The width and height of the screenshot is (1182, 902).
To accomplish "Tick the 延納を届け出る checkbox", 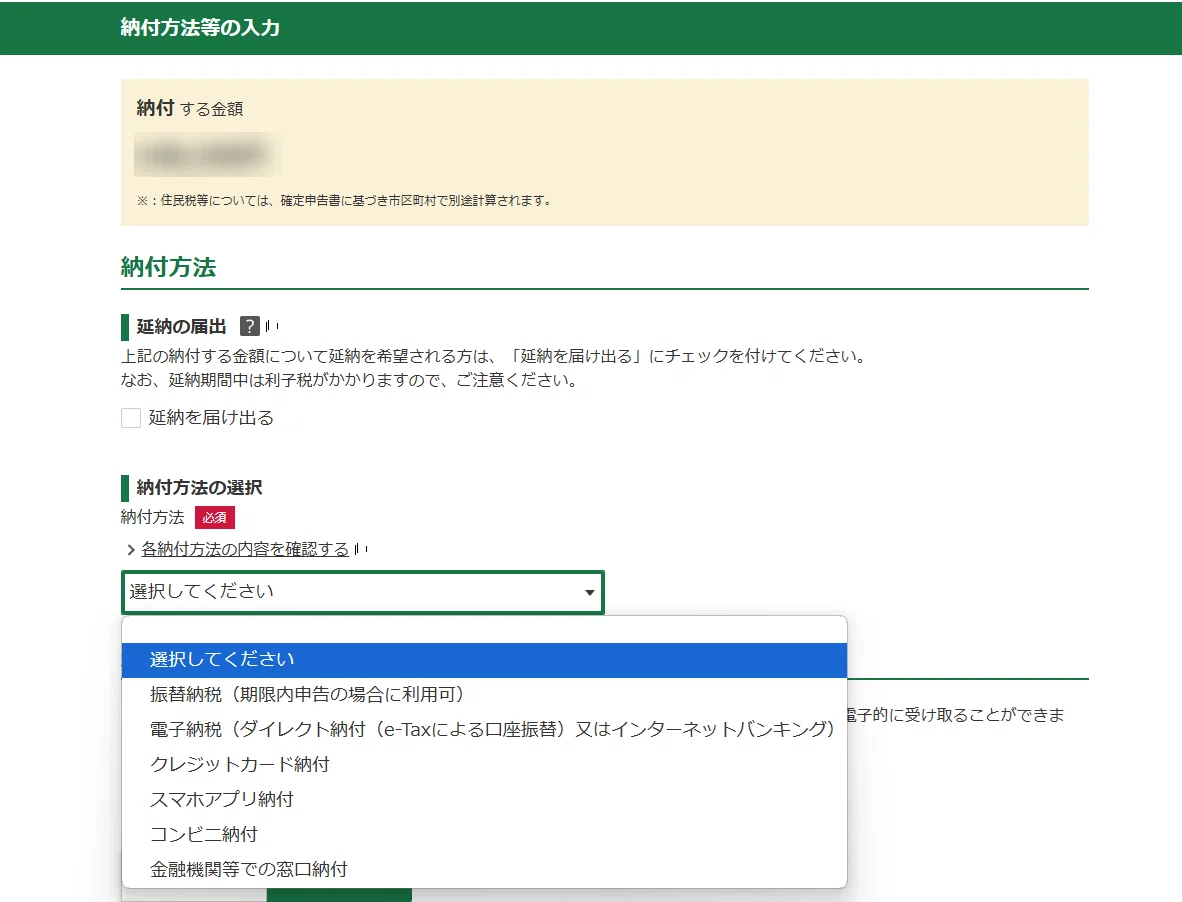I will point(131,418).
